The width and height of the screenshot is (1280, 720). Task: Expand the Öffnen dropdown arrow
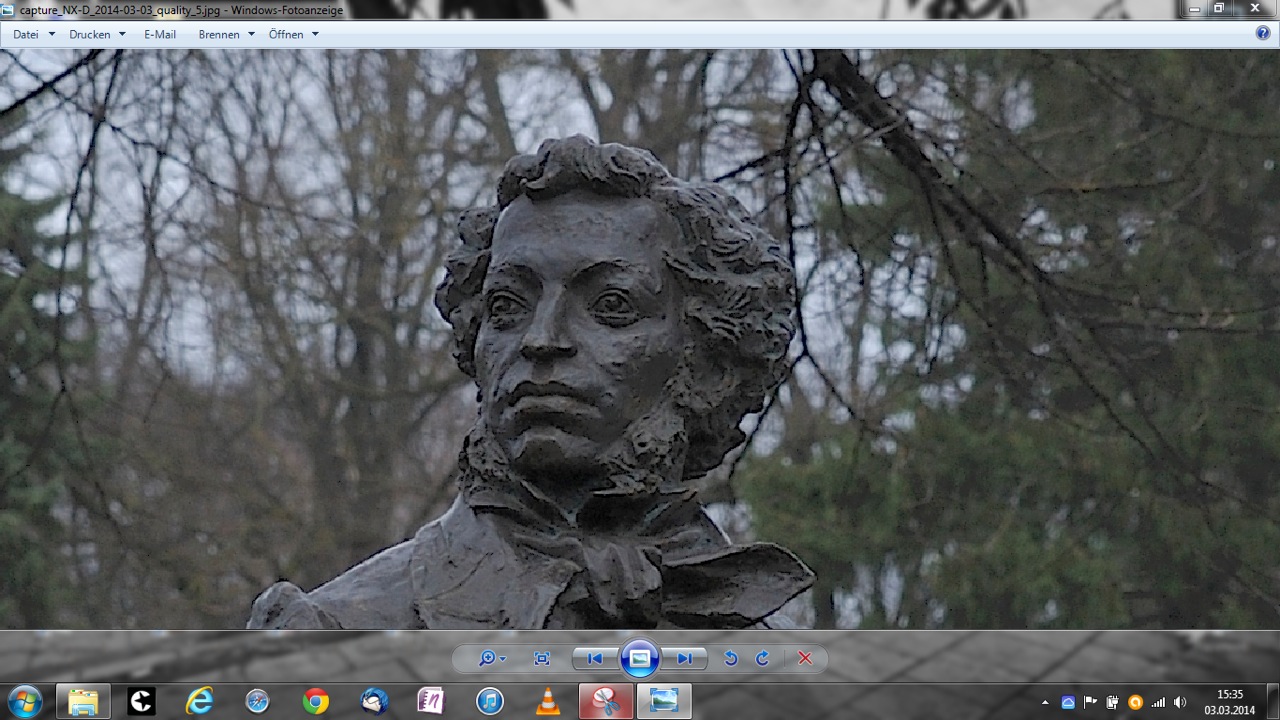point(315,34)
